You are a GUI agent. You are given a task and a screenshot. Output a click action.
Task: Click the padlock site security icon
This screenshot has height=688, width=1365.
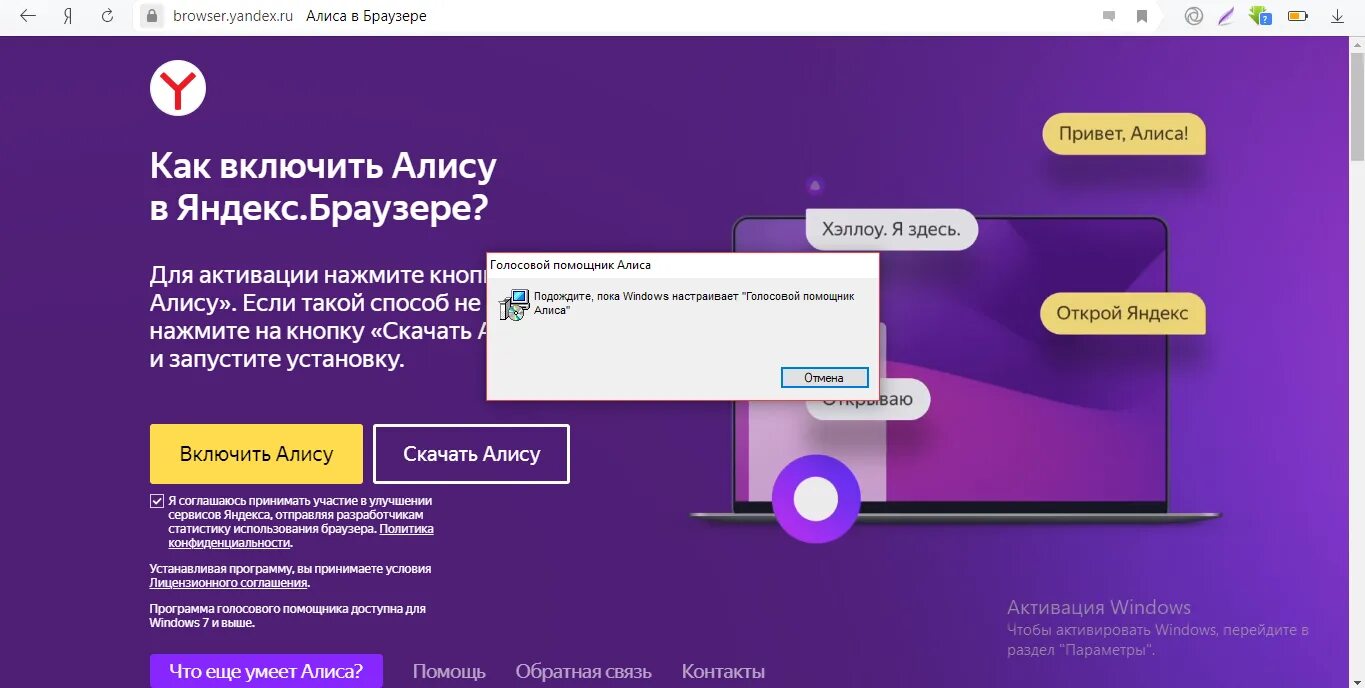pyautogui.click(x=152, y=16)
